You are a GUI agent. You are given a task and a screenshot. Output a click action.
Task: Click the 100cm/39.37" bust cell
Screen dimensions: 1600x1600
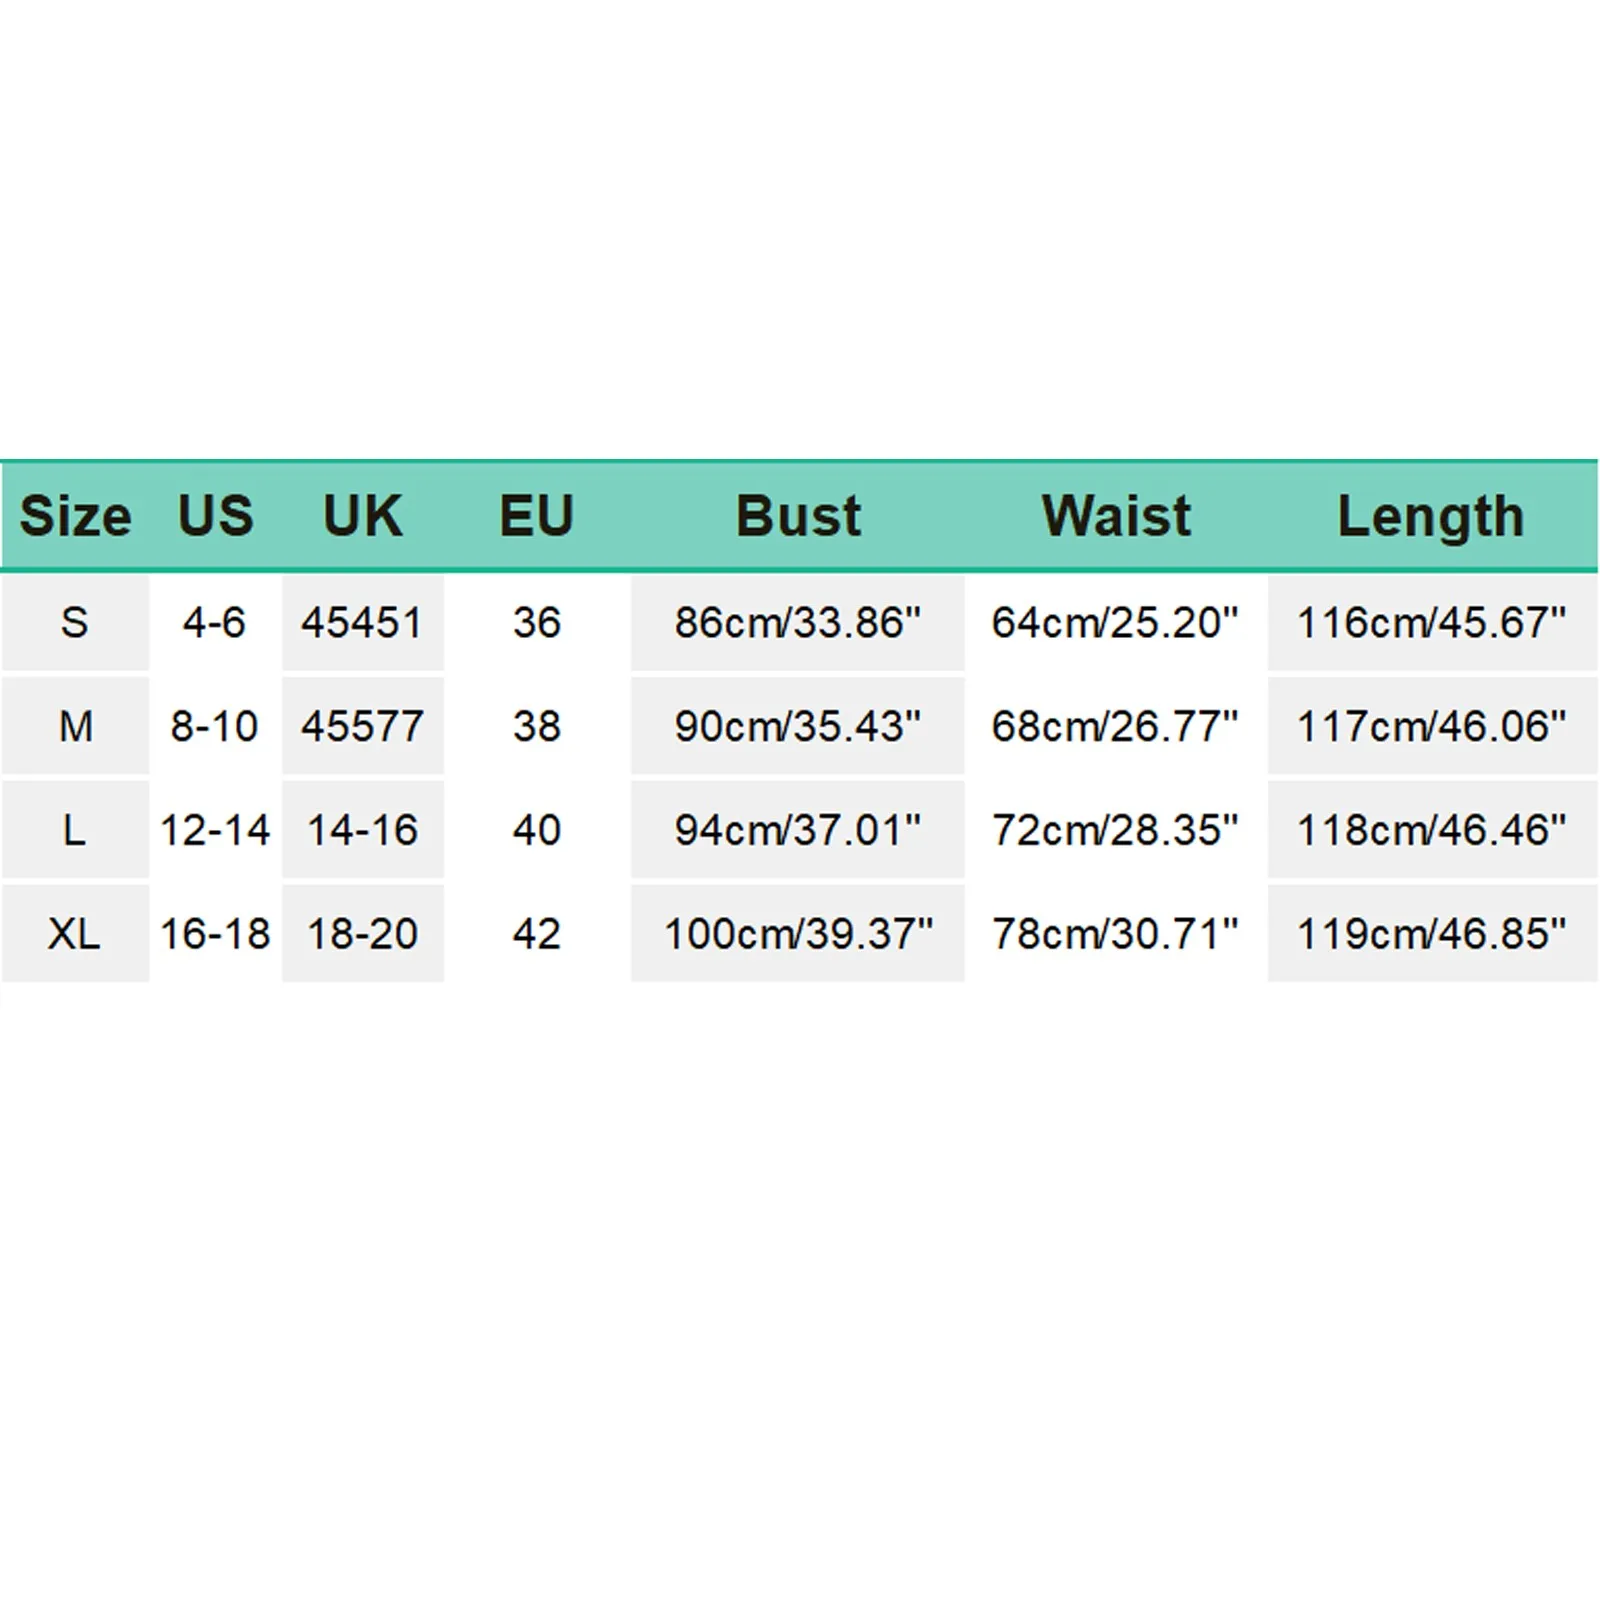797,934
